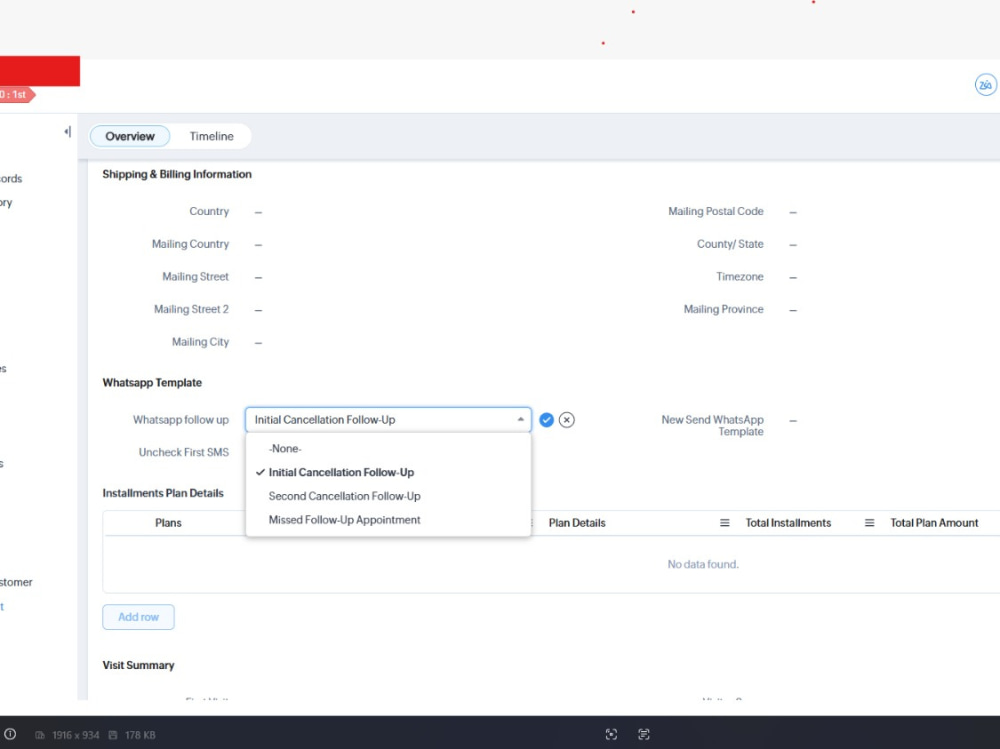Image resolution: width=1000 pixels, height=749 pixels.
Task: Collapse the Whatsapp follow up dropdown arrow
Action: pyautogui.click(x=520, y=419)
